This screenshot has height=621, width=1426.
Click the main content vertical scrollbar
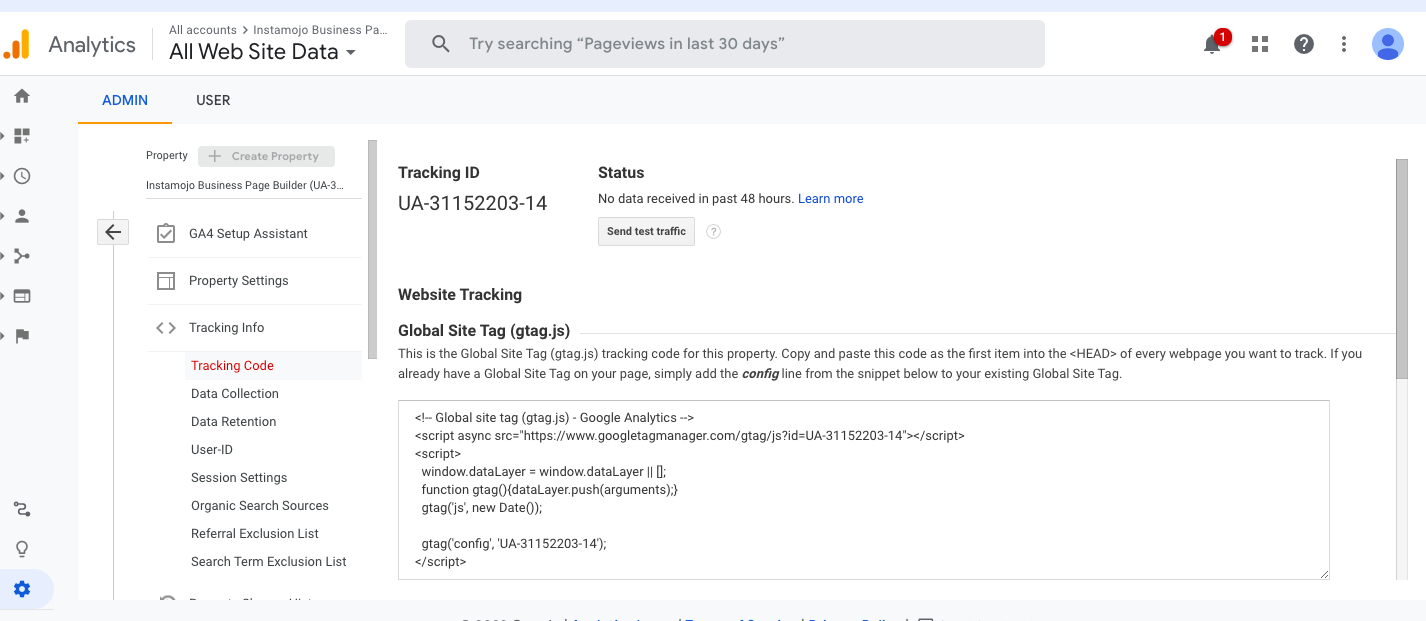tap(1402, 269)
